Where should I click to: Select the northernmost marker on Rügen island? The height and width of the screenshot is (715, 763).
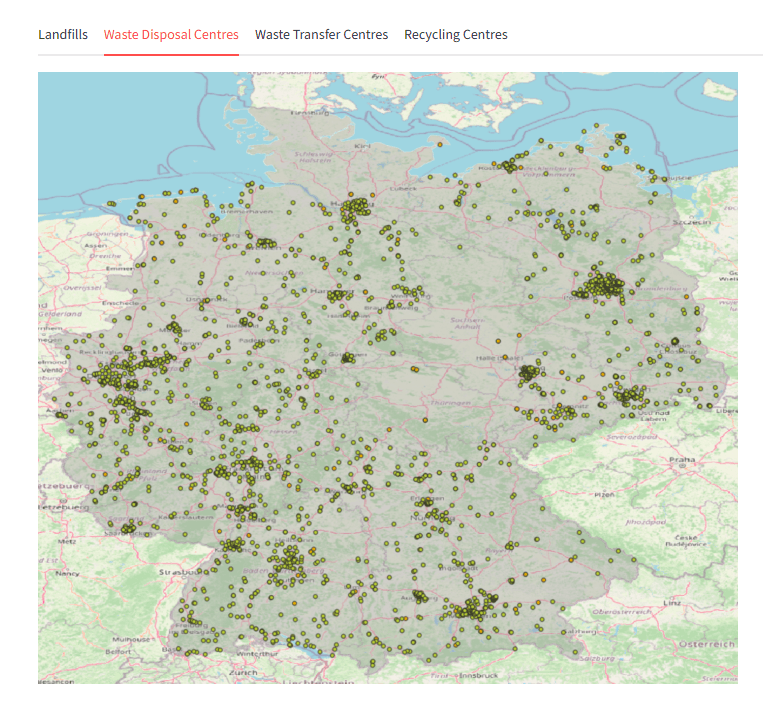point(597,126)
